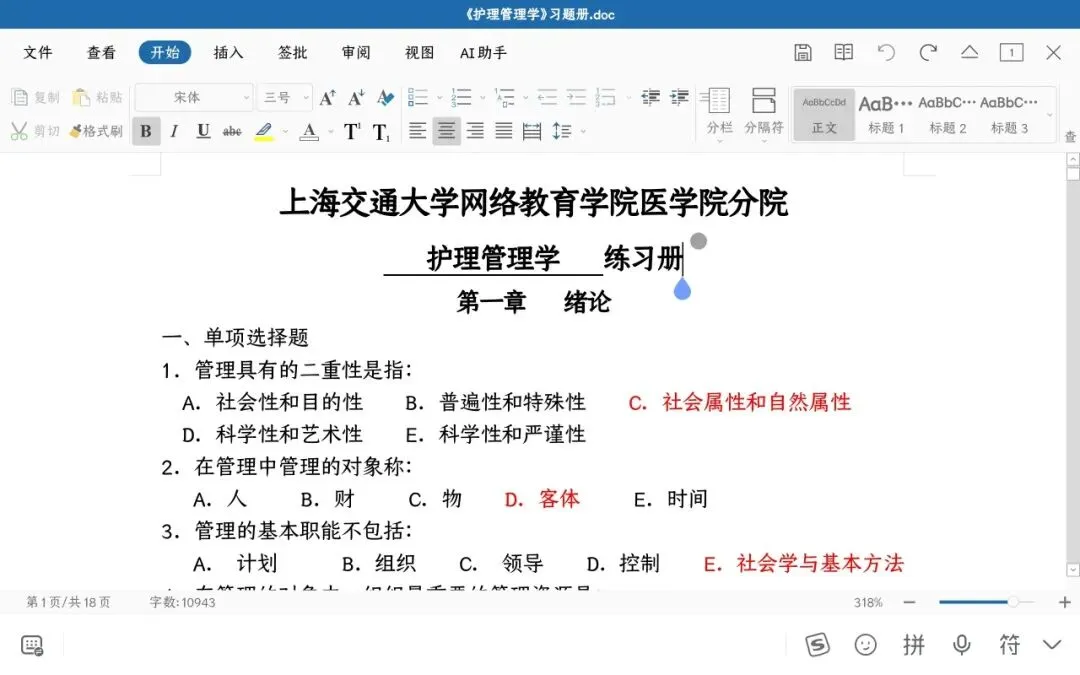Click the zoom out minus button
The image size is (1080, 675).
pyautogui.click(x=909, y=602)
